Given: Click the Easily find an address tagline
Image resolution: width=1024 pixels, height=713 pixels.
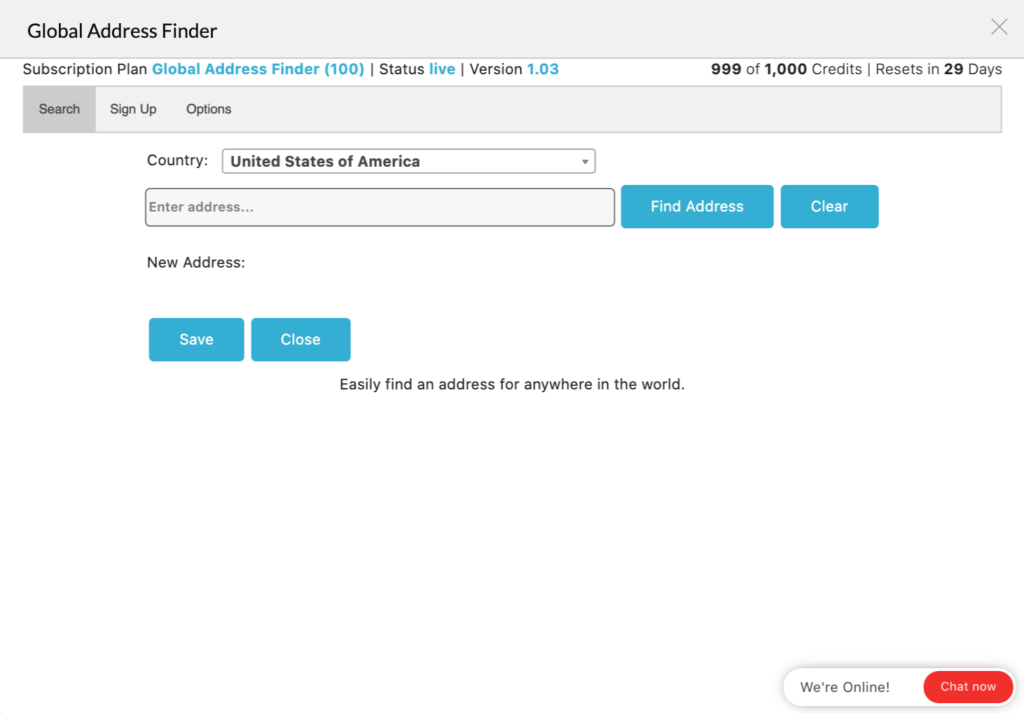Looking at the screenshot, I should [x=512, y=385].
